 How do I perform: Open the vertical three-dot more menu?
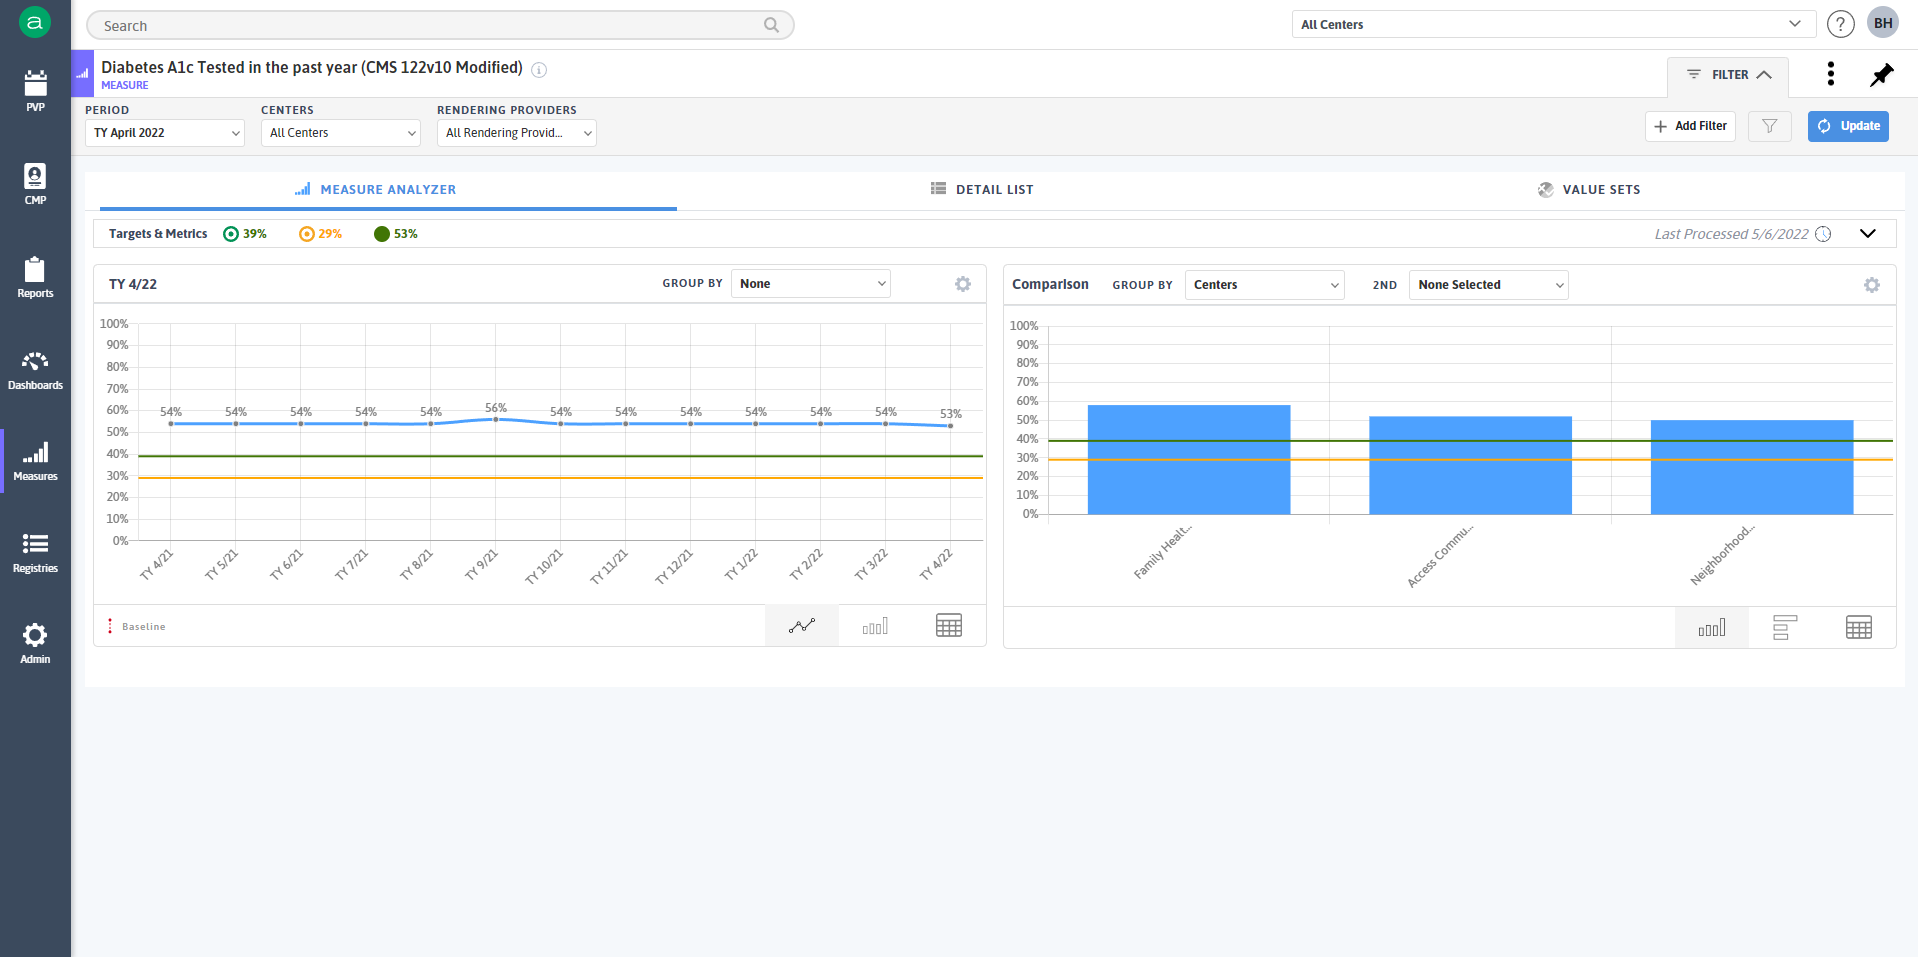(1830, 73)
